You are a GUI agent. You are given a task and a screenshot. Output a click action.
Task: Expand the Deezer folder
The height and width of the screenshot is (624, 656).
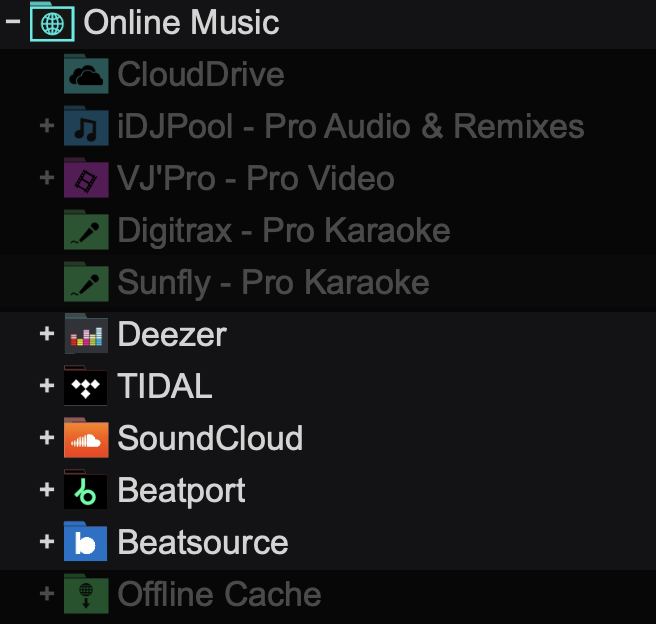46,334
